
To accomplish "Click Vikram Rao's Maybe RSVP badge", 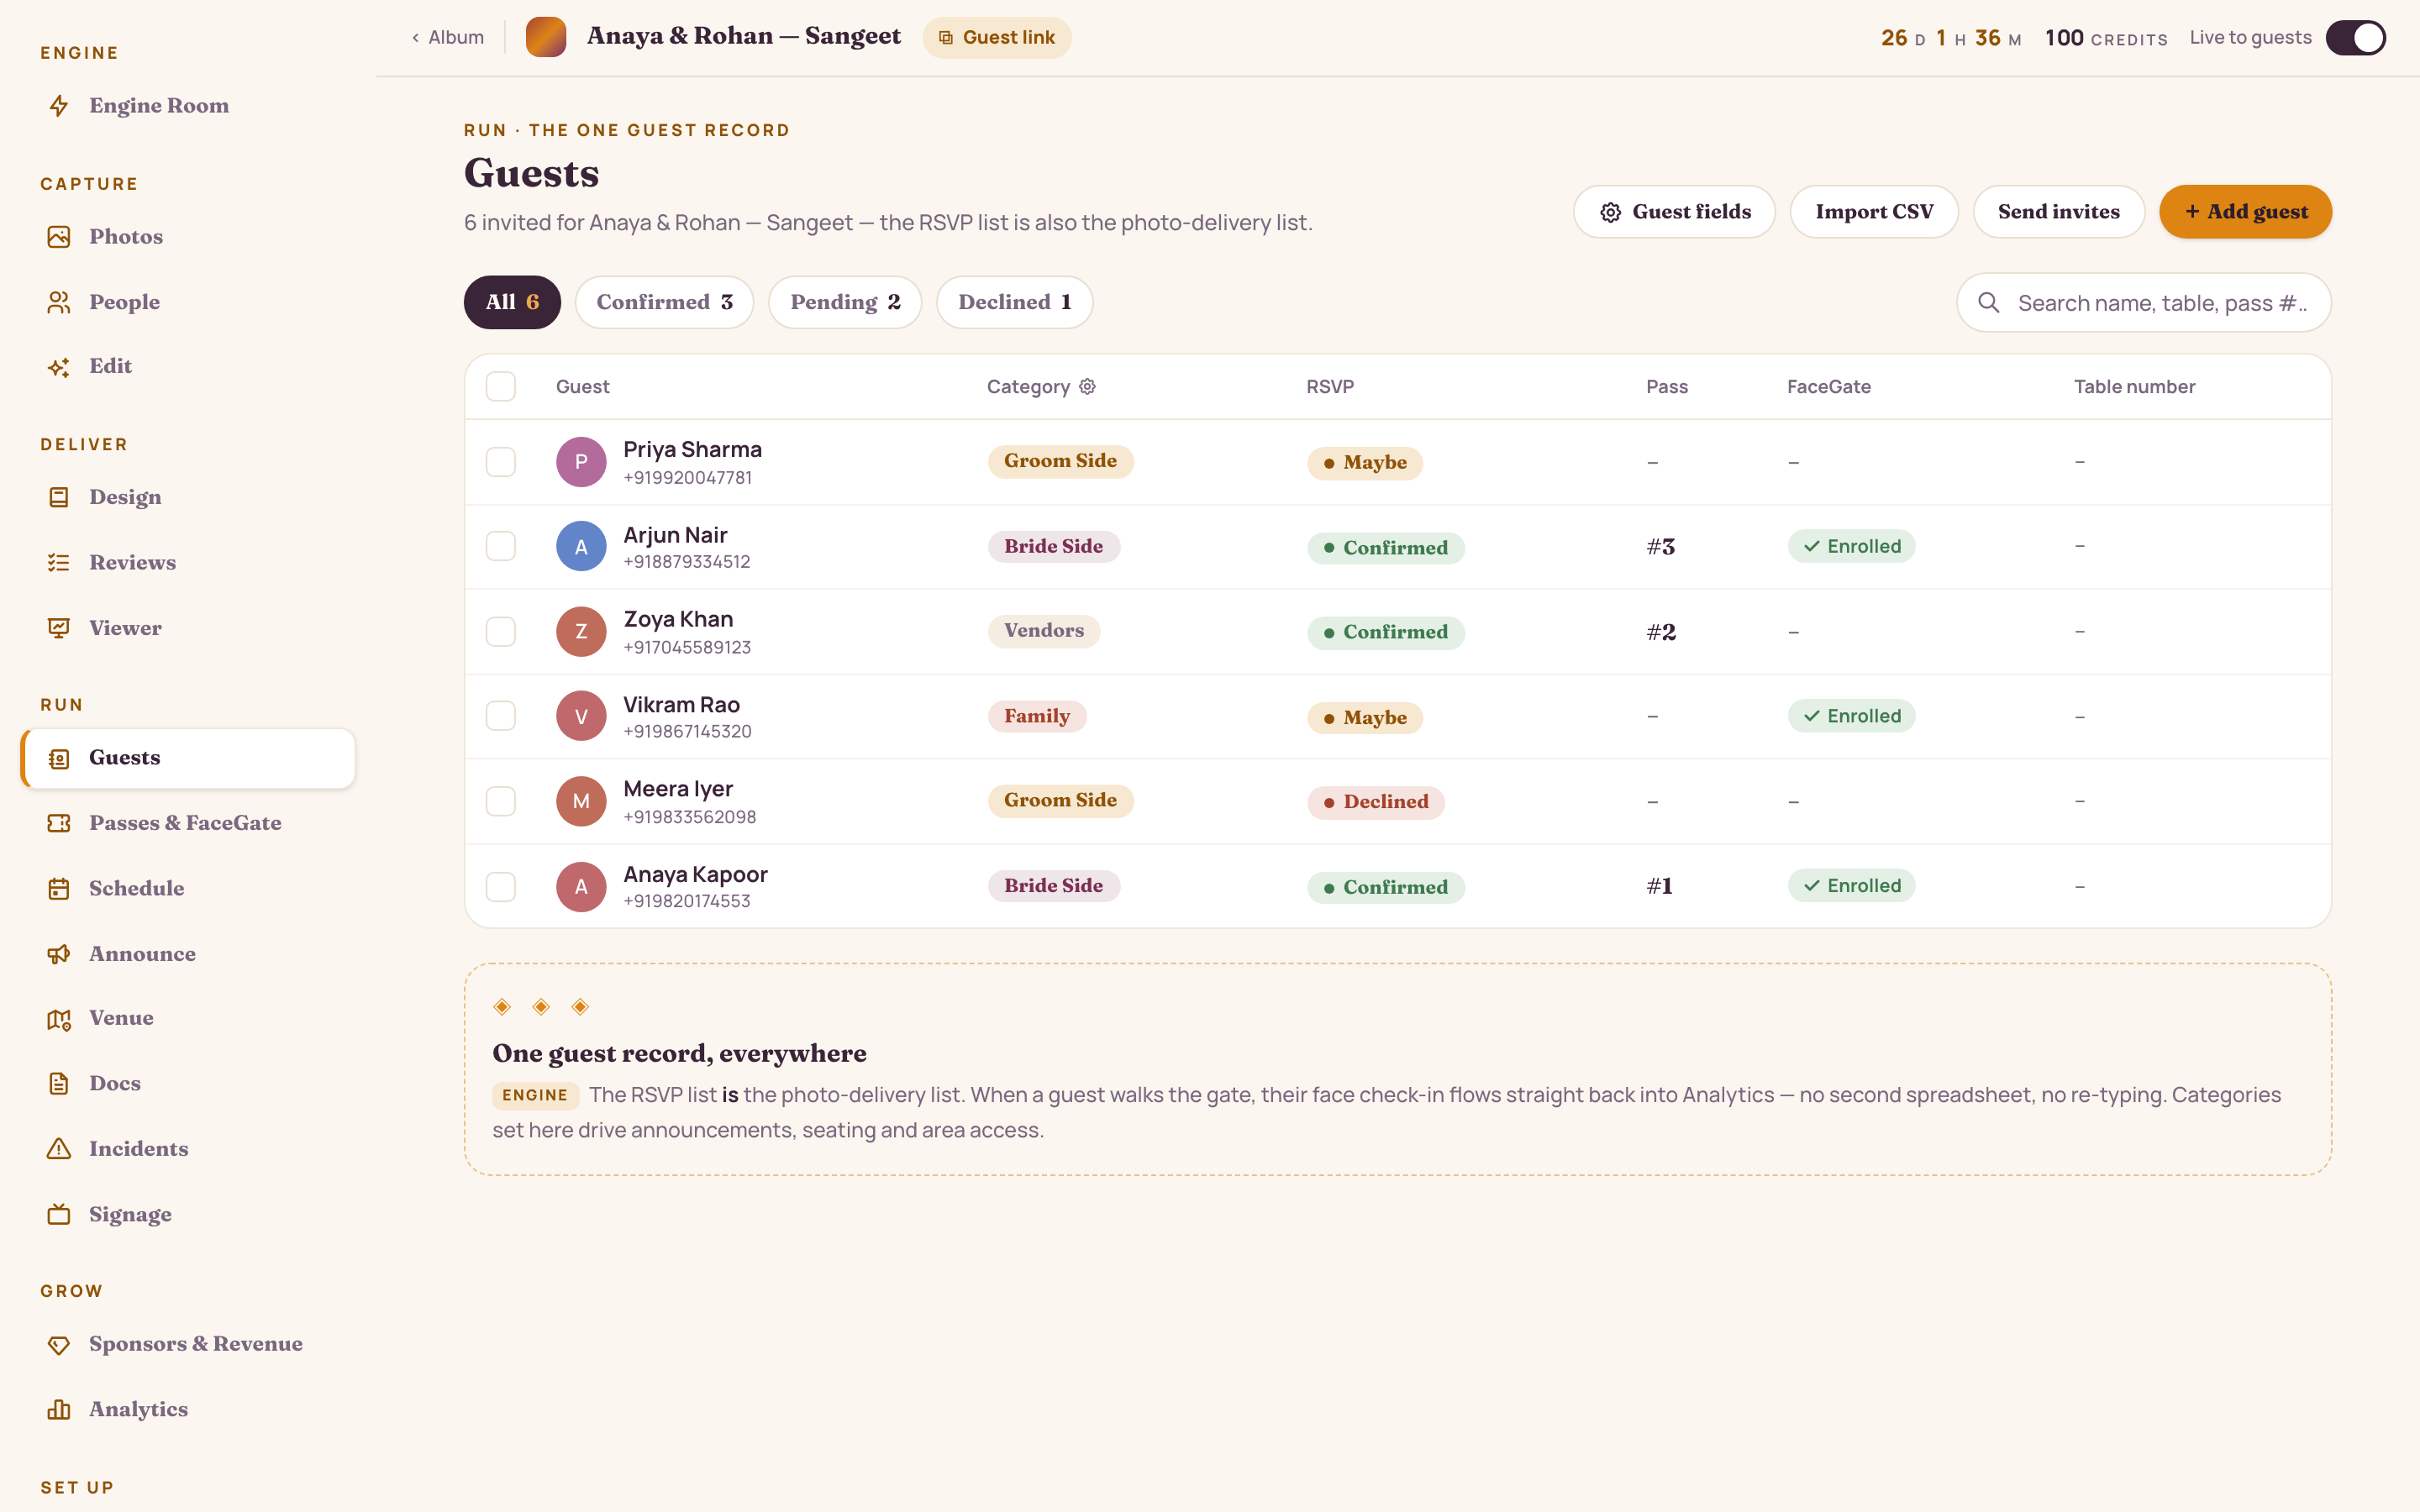I will pyautogui.click(x=1365, y=718).
